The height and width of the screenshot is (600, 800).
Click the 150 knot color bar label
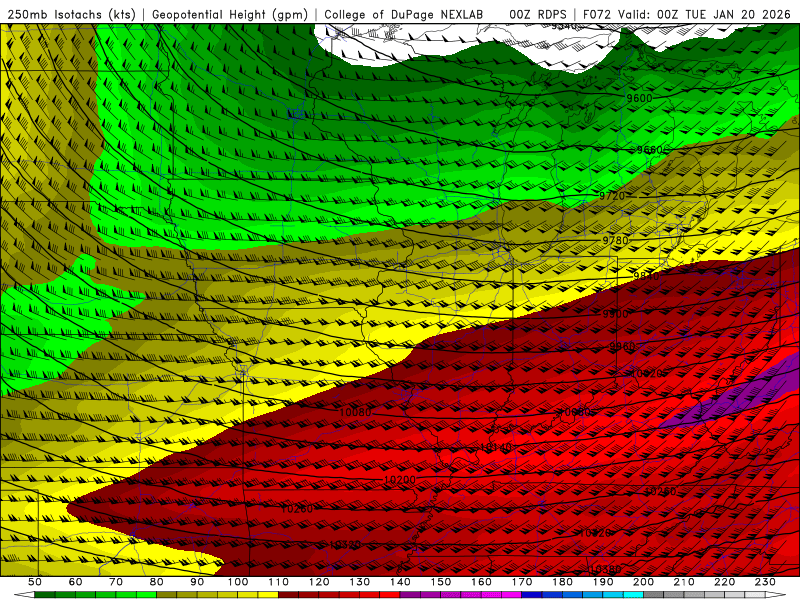pos(441,582)
